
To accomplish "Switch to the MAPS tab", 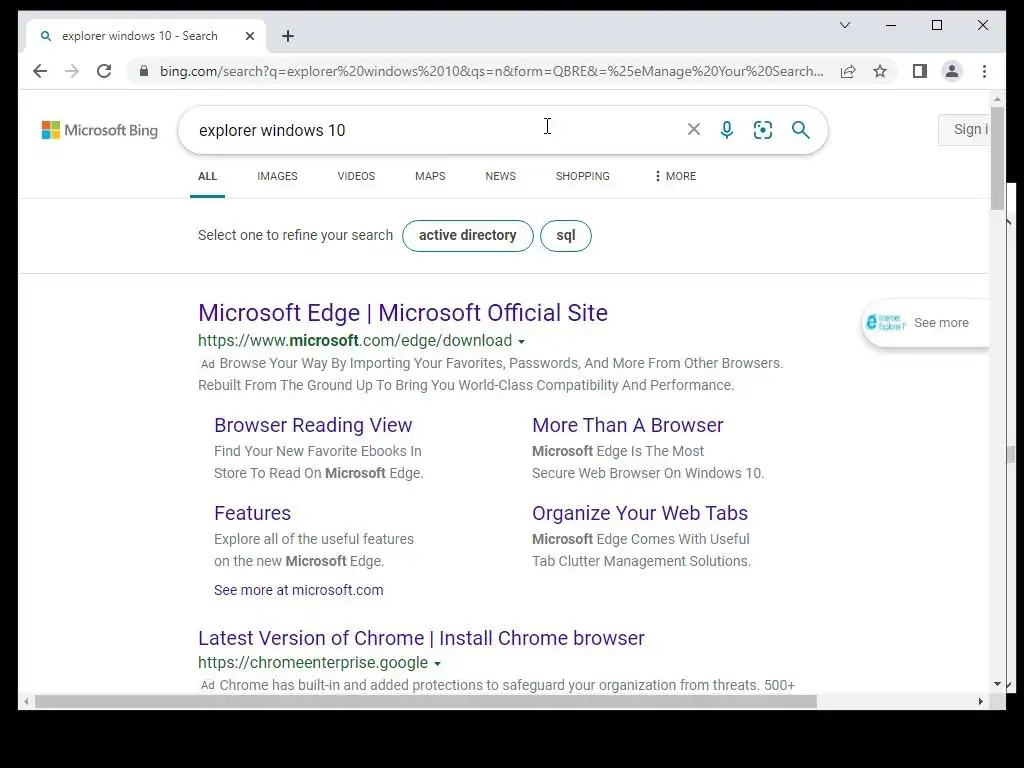I will [430, 176].
